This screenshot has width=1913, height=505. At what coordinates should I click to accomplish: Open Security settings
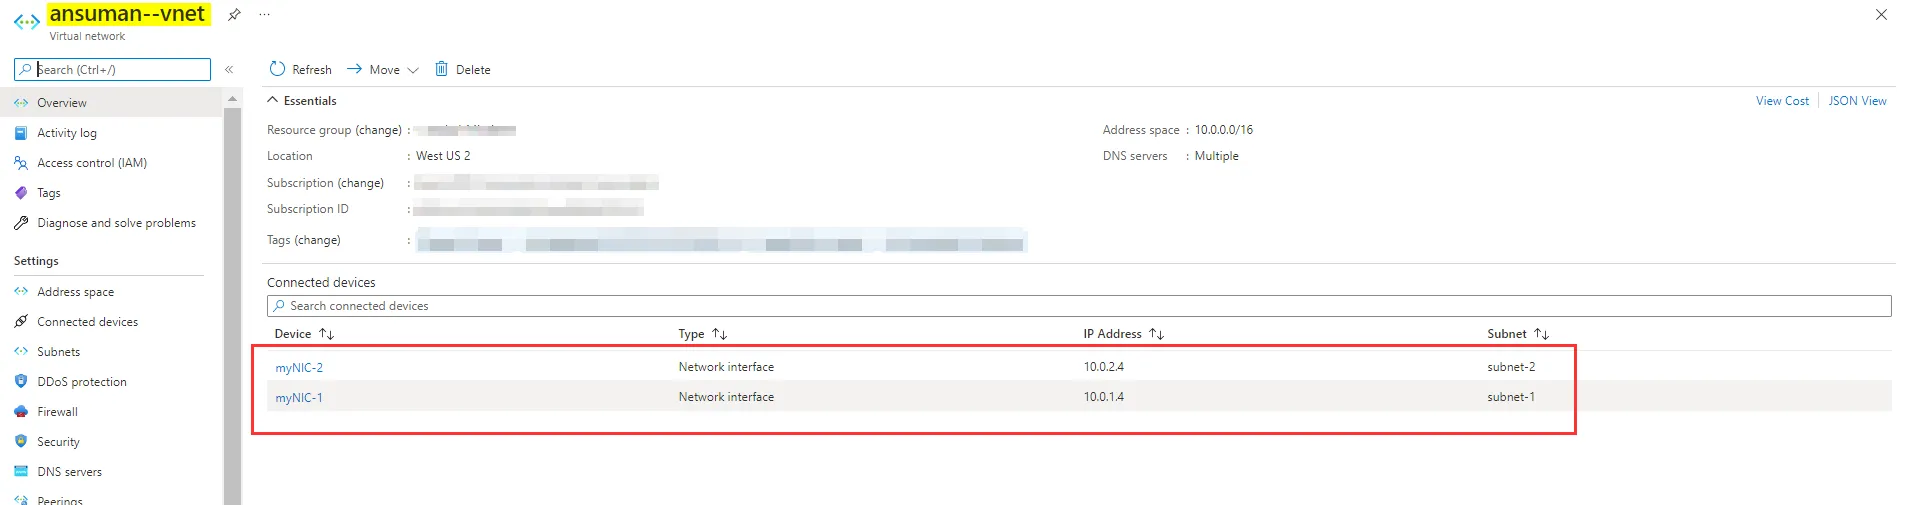coord(58,442)
